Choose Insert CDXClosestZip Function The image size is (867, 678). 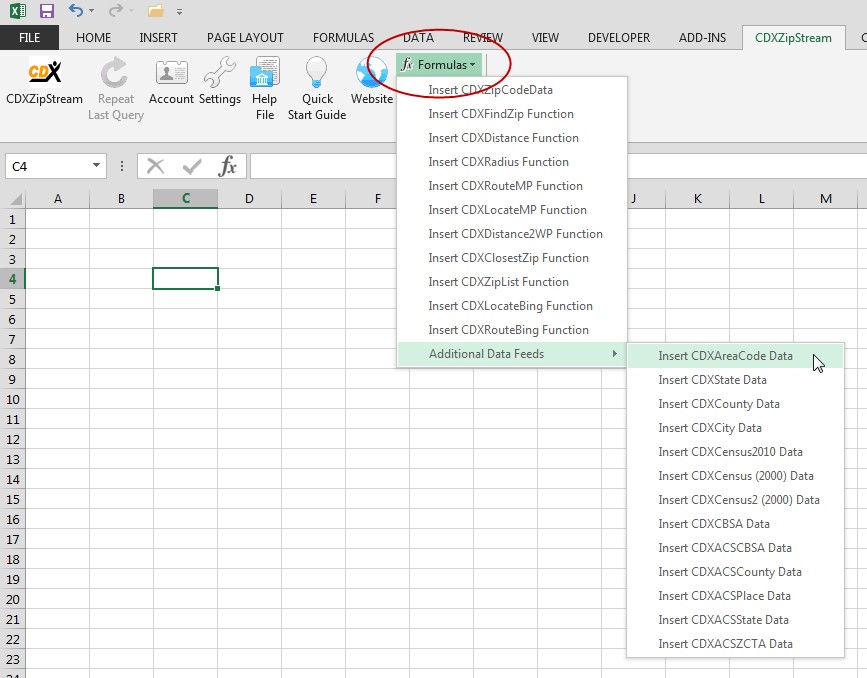pyautogui.click(x=512, y=258)
